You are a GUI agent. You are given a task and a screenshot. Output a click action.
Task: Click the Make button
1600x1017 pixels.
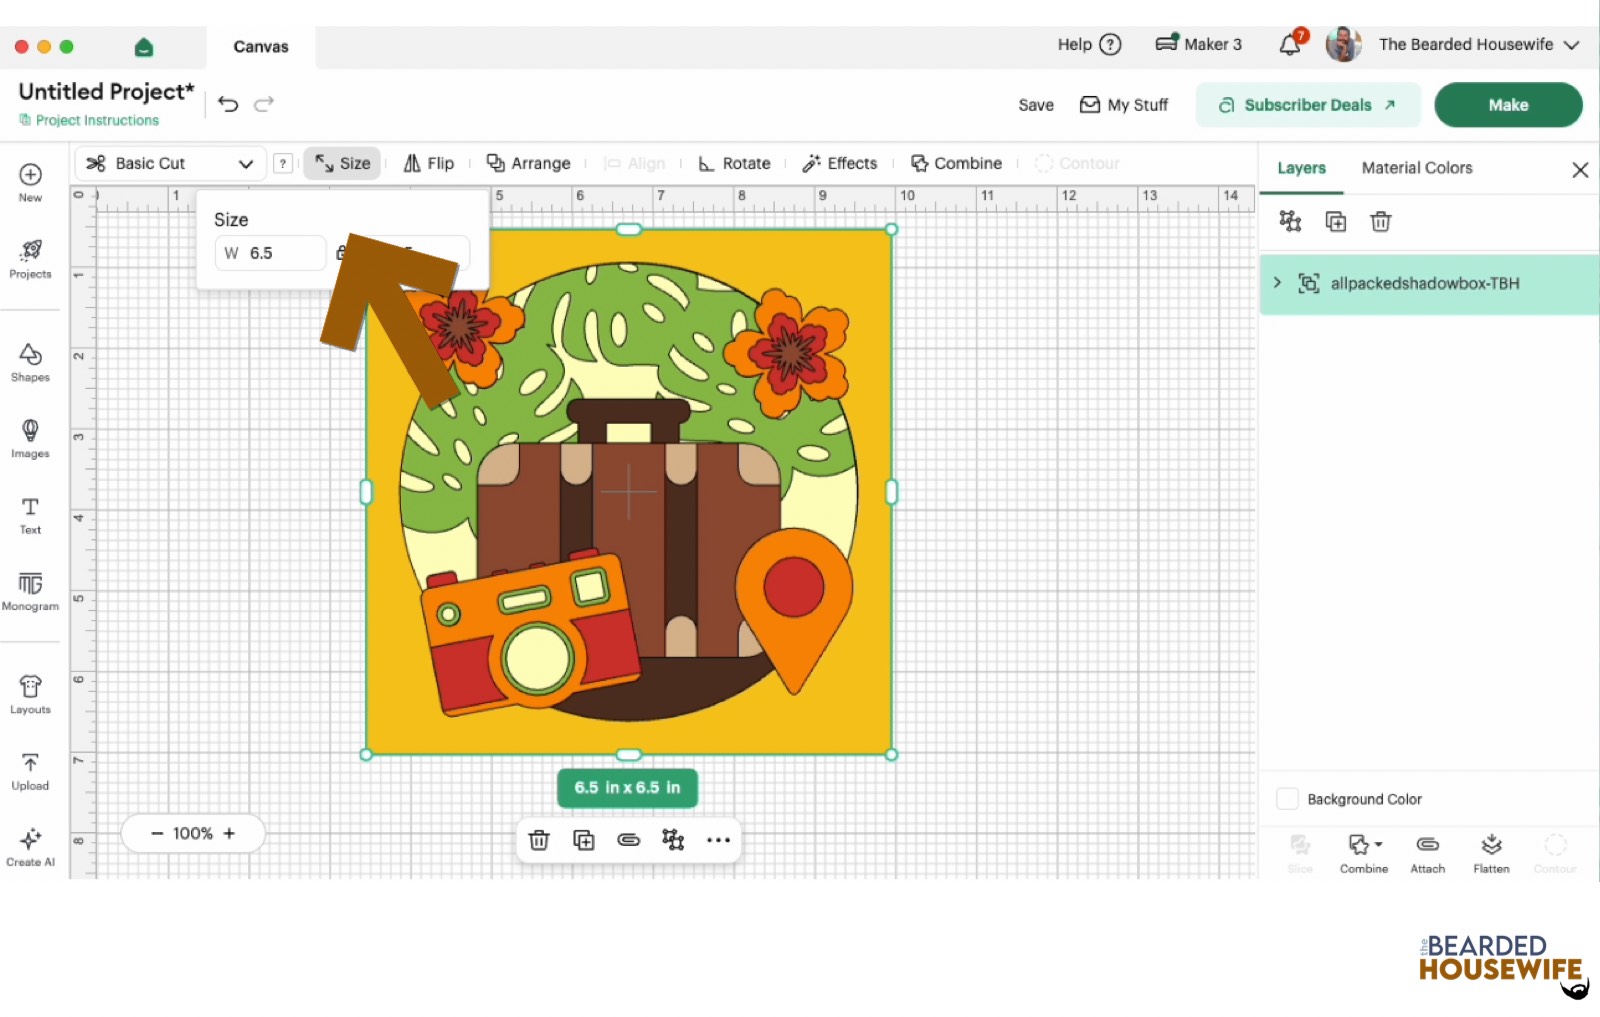1508,105
